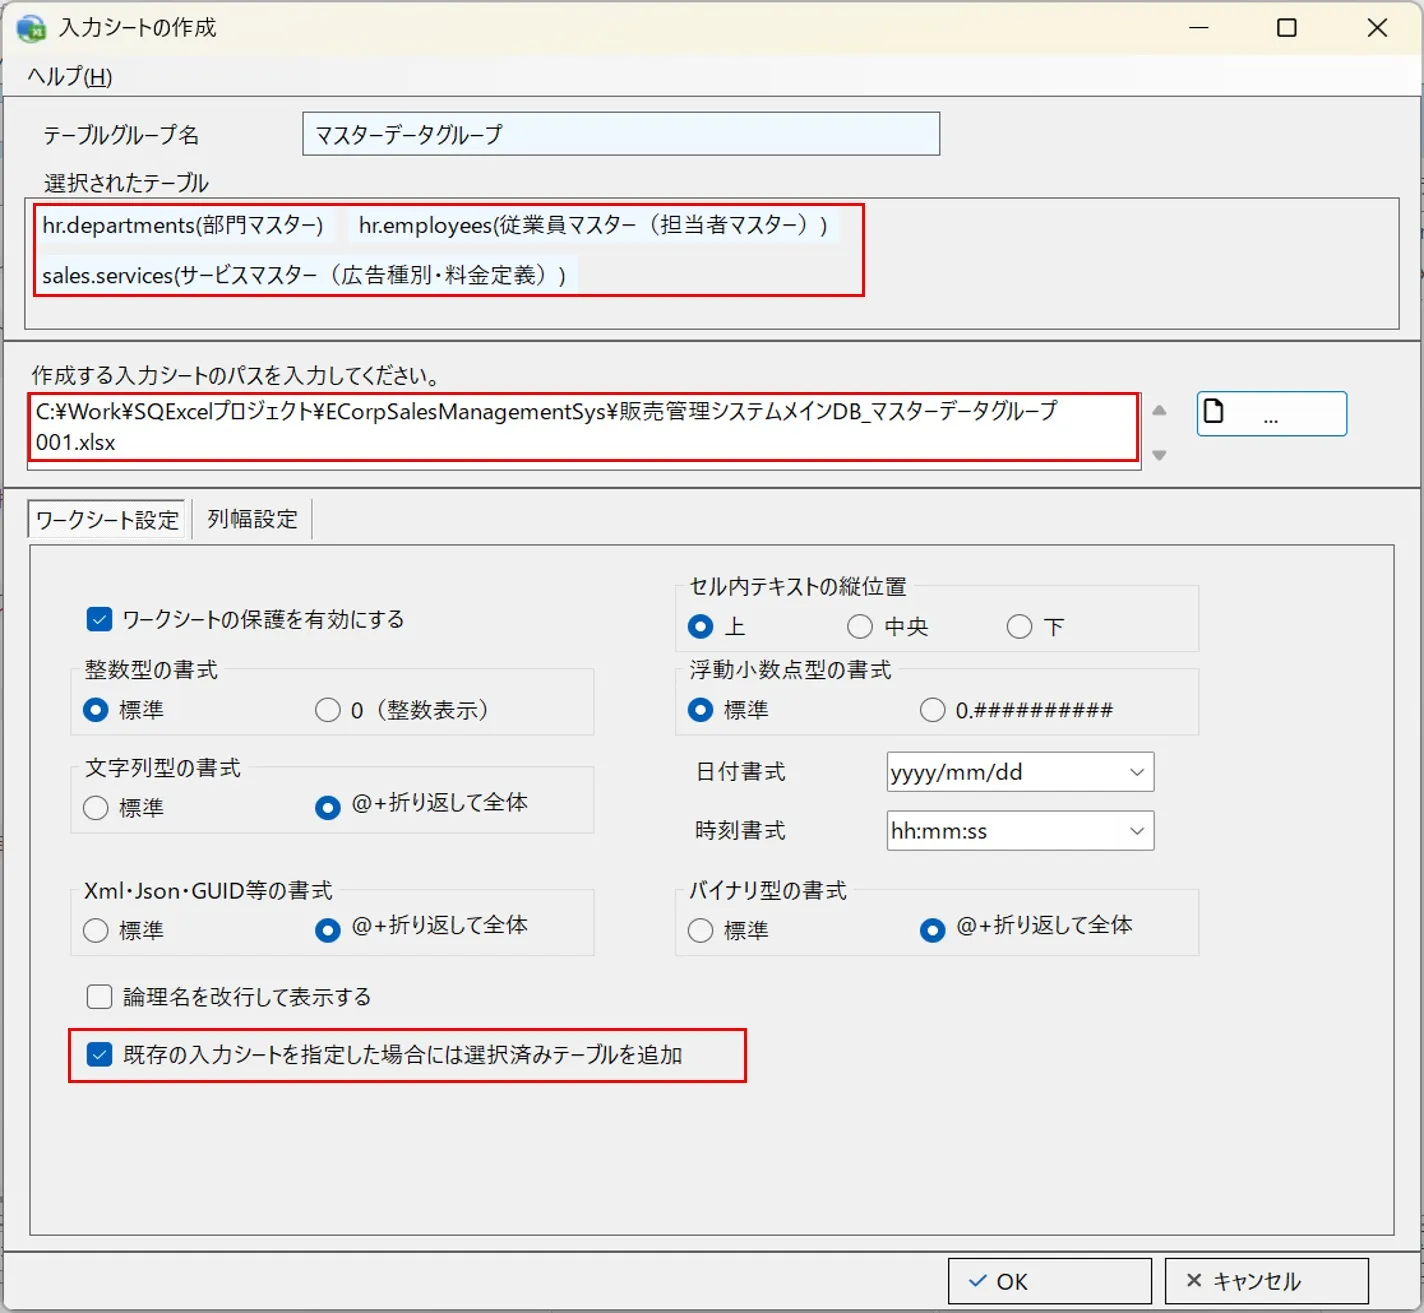Switch to the 列幅設定 tab
The image size is (1424, 1313).
point(252,519)
